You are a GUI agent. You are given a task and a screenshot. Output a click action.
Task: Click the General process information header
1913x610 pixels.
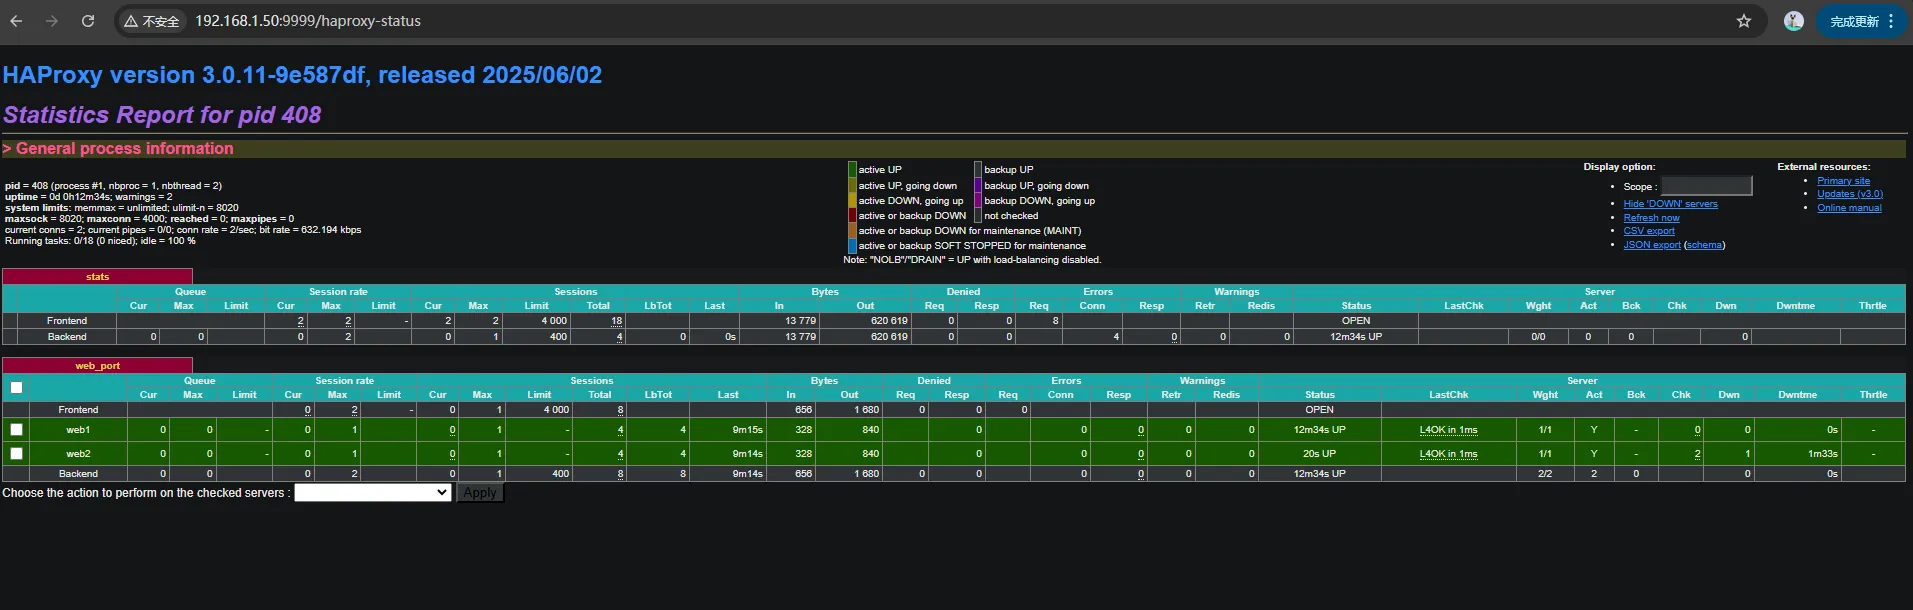click(118, 148)
